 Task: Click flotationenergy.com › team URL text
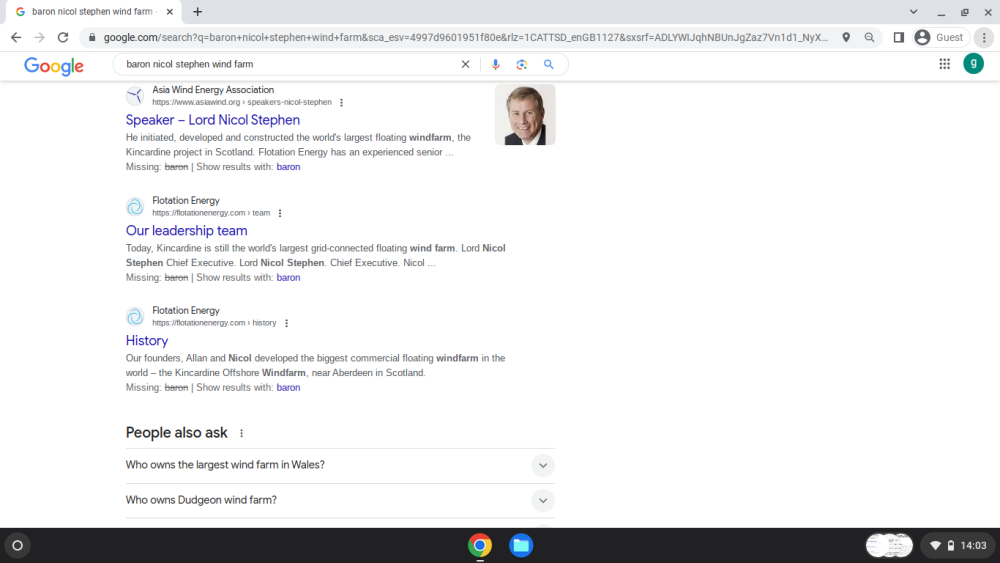point(211,213)
